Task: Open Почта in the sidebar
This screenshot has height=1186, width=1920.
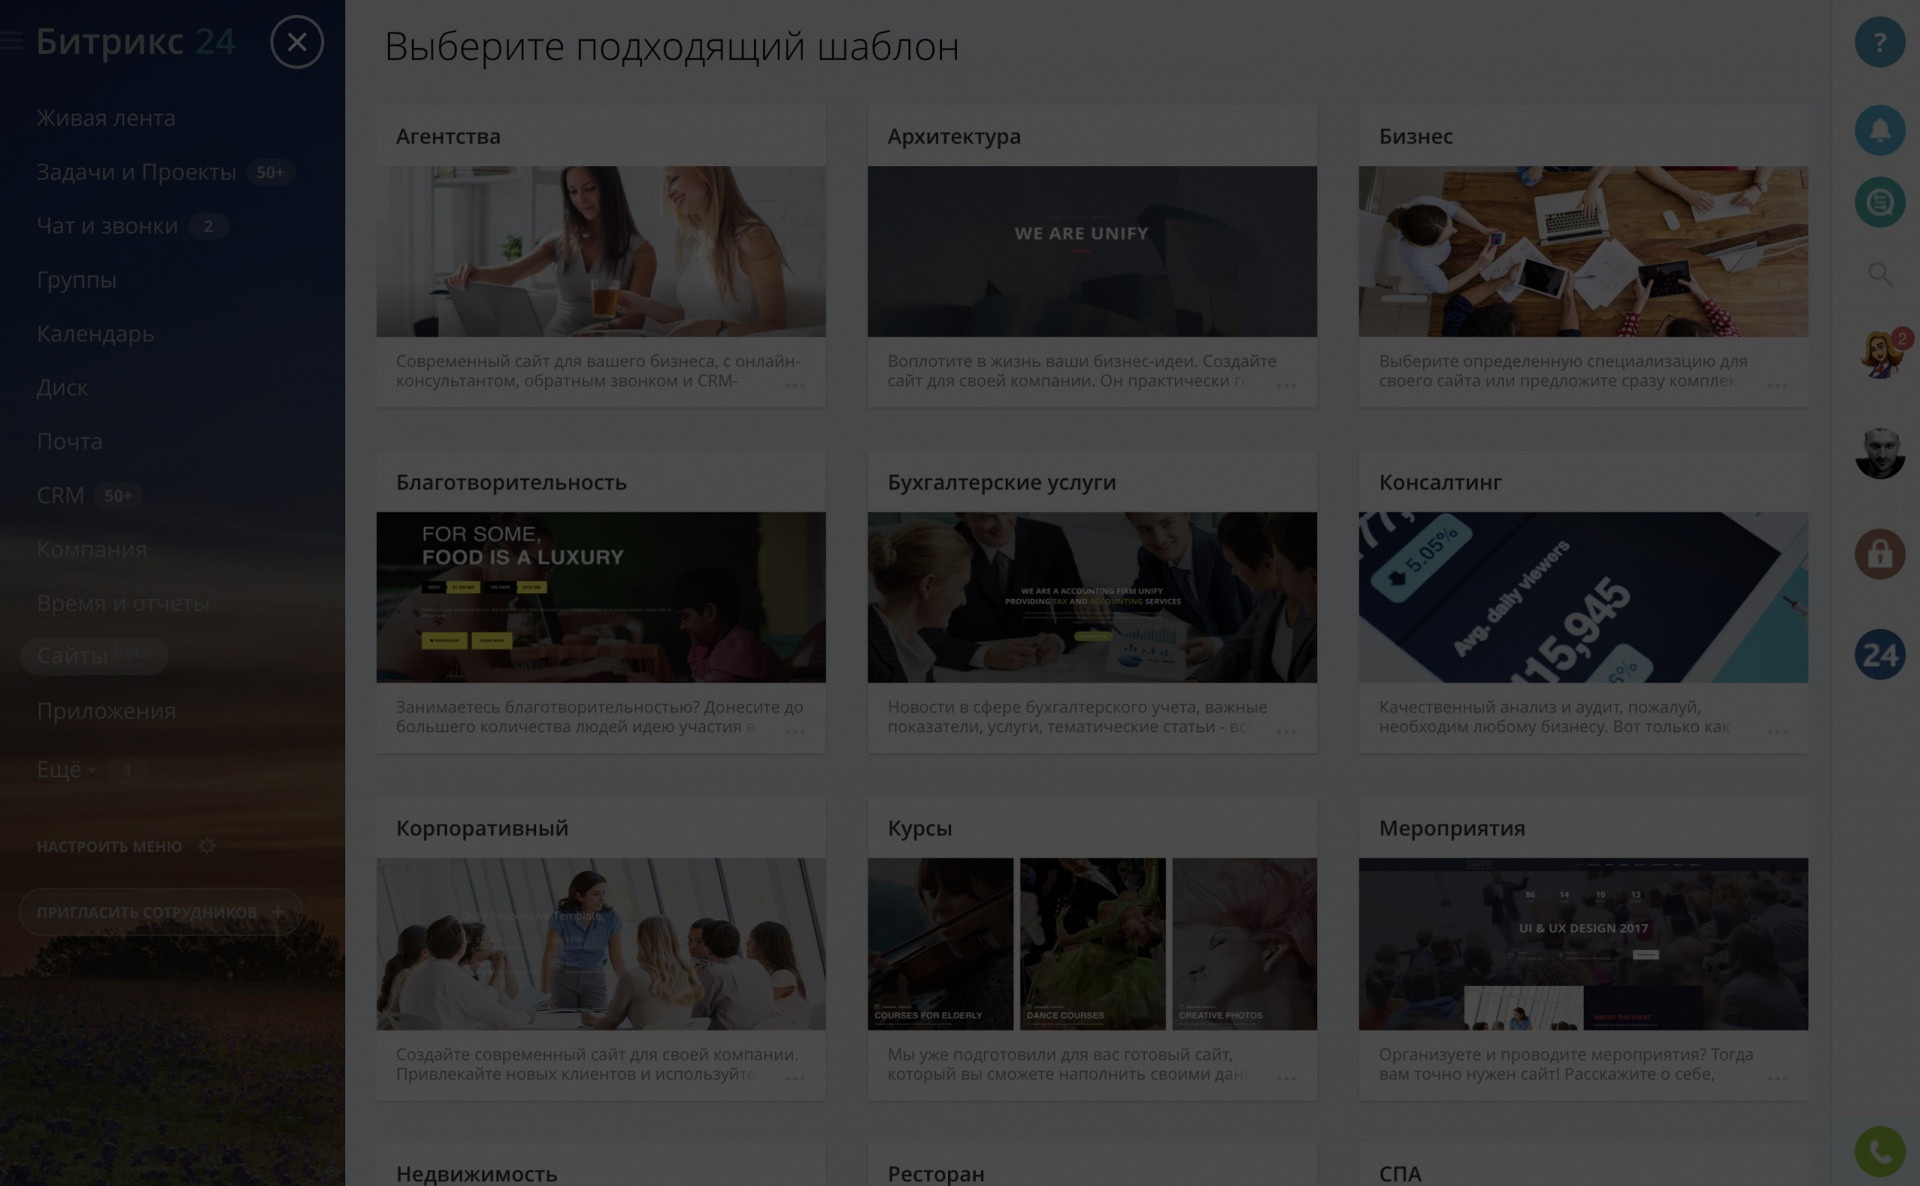Action: click(69, 442)
